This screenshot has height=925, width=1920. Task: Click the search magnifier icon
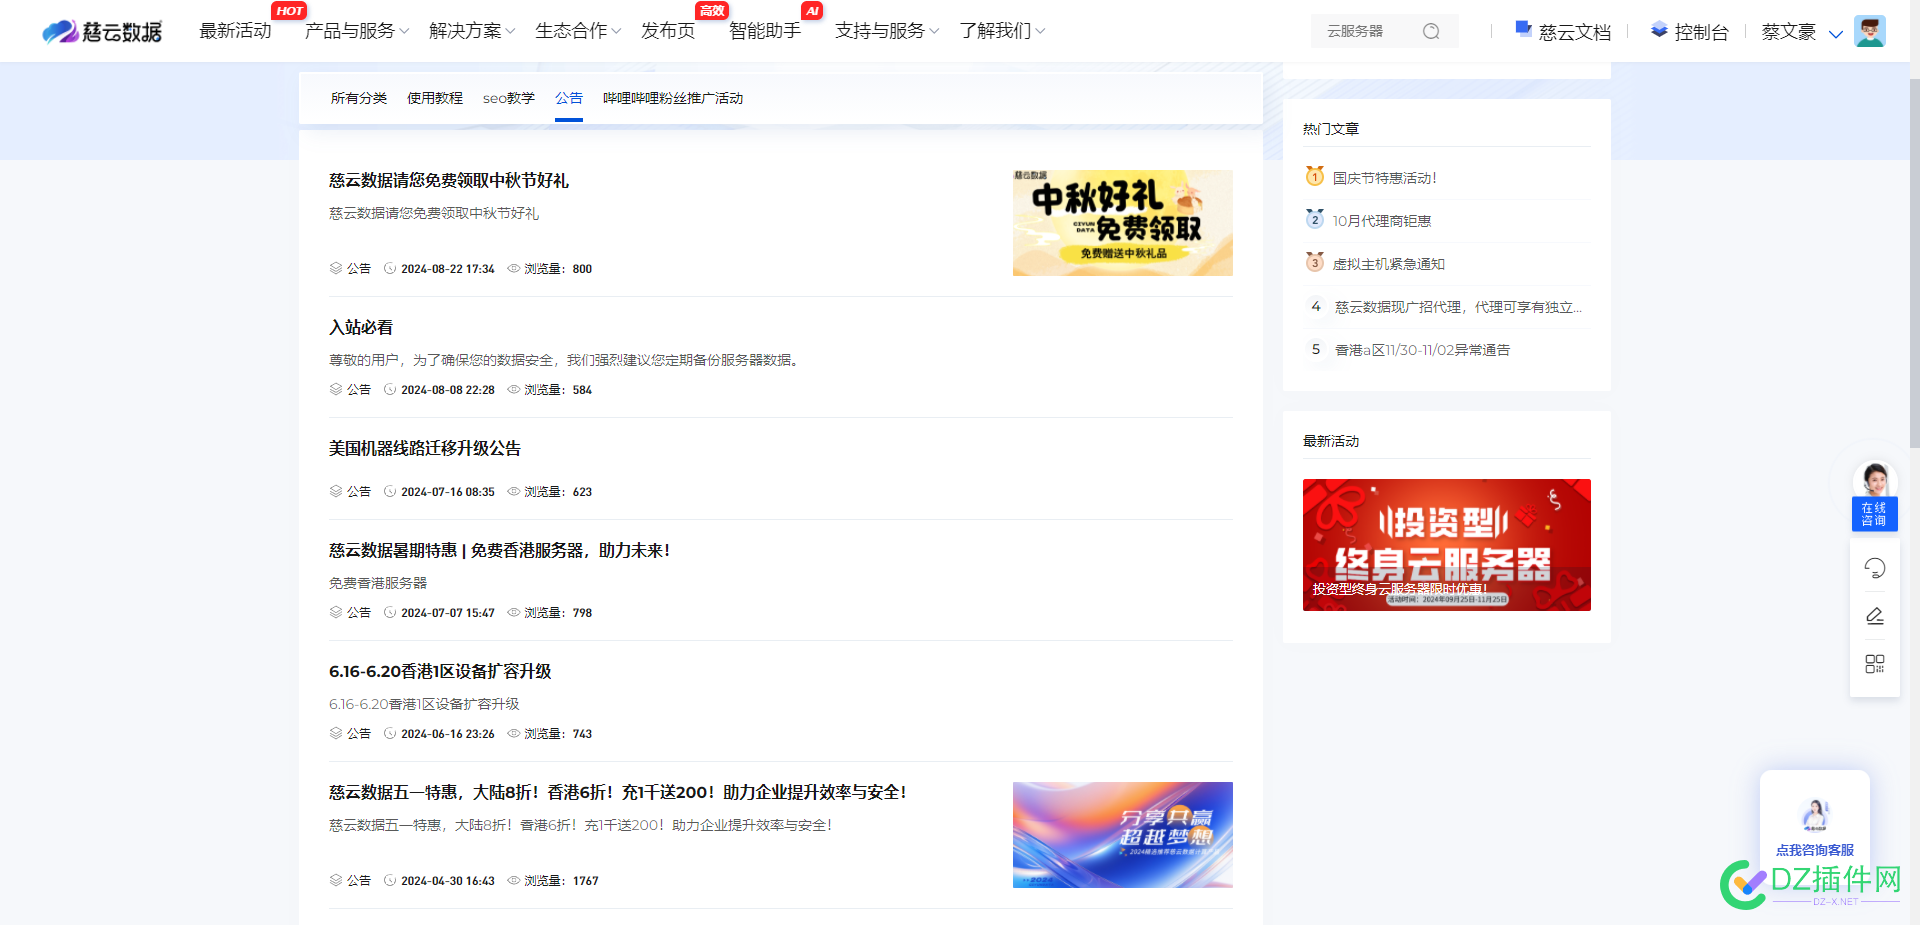(x=1431, y=31)
